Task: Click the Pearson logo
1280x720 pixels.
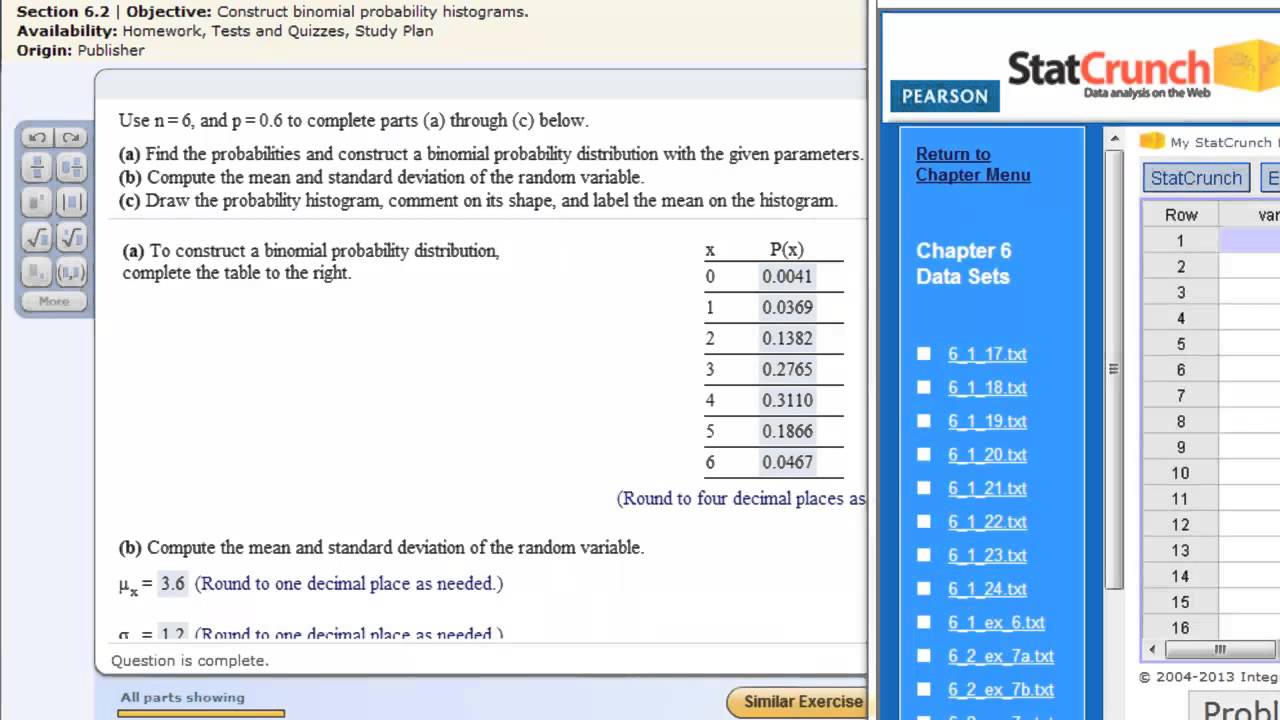Action: coord(945,96)
